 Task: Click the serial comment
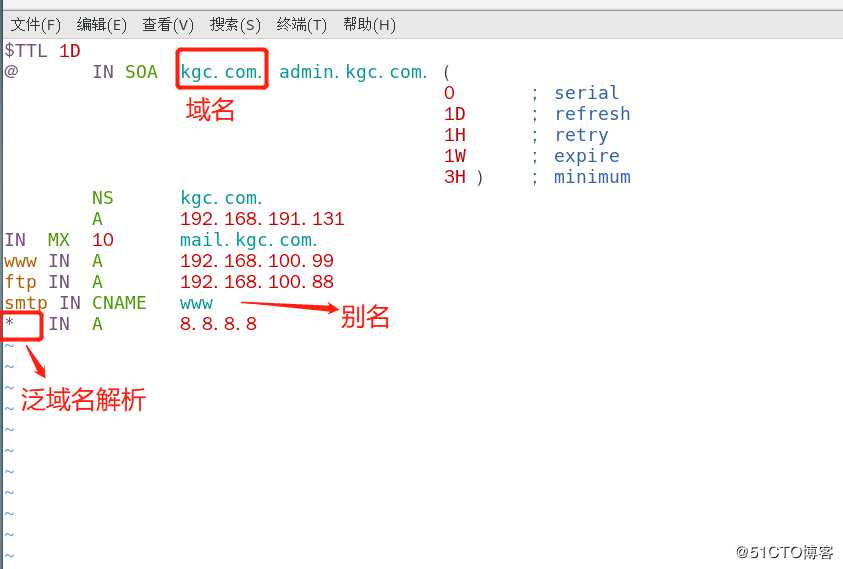click(586, 93)
